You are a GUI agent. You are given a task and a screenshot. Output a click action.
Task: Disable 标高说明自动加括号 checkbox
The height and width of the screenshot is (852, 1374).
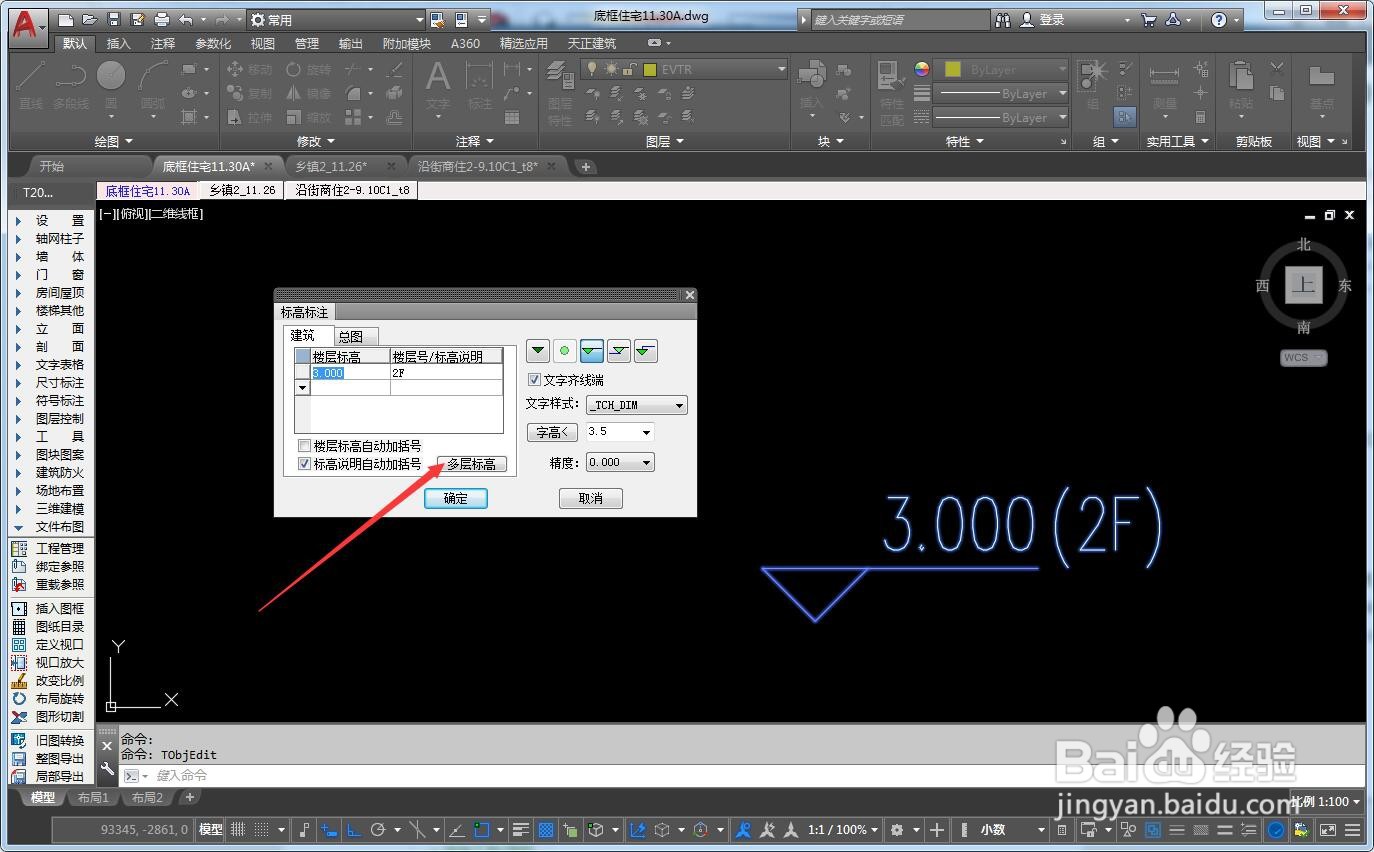(x=305, y=464)
